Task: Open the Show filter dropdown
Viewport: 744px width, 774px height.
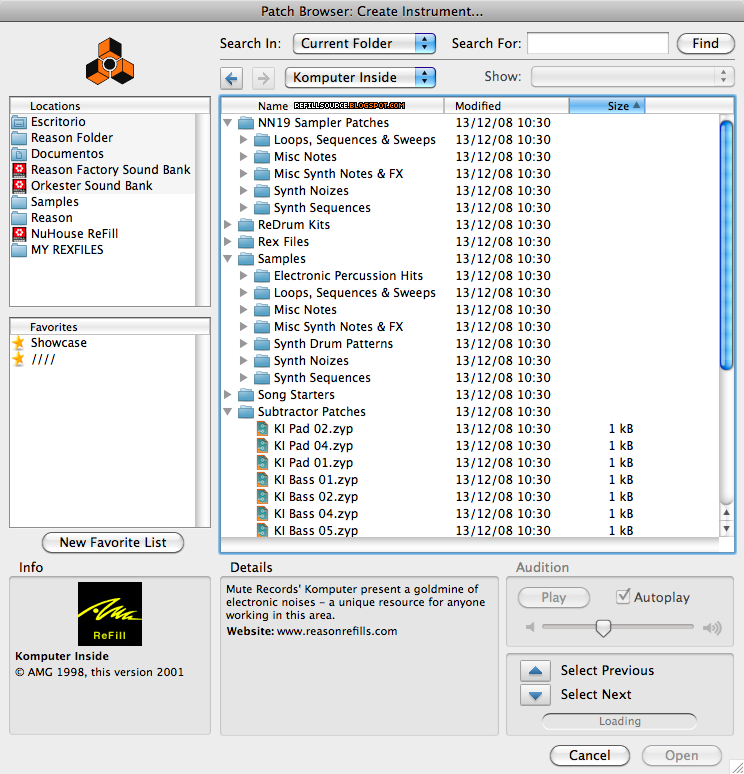Action: tap(633, 77)
